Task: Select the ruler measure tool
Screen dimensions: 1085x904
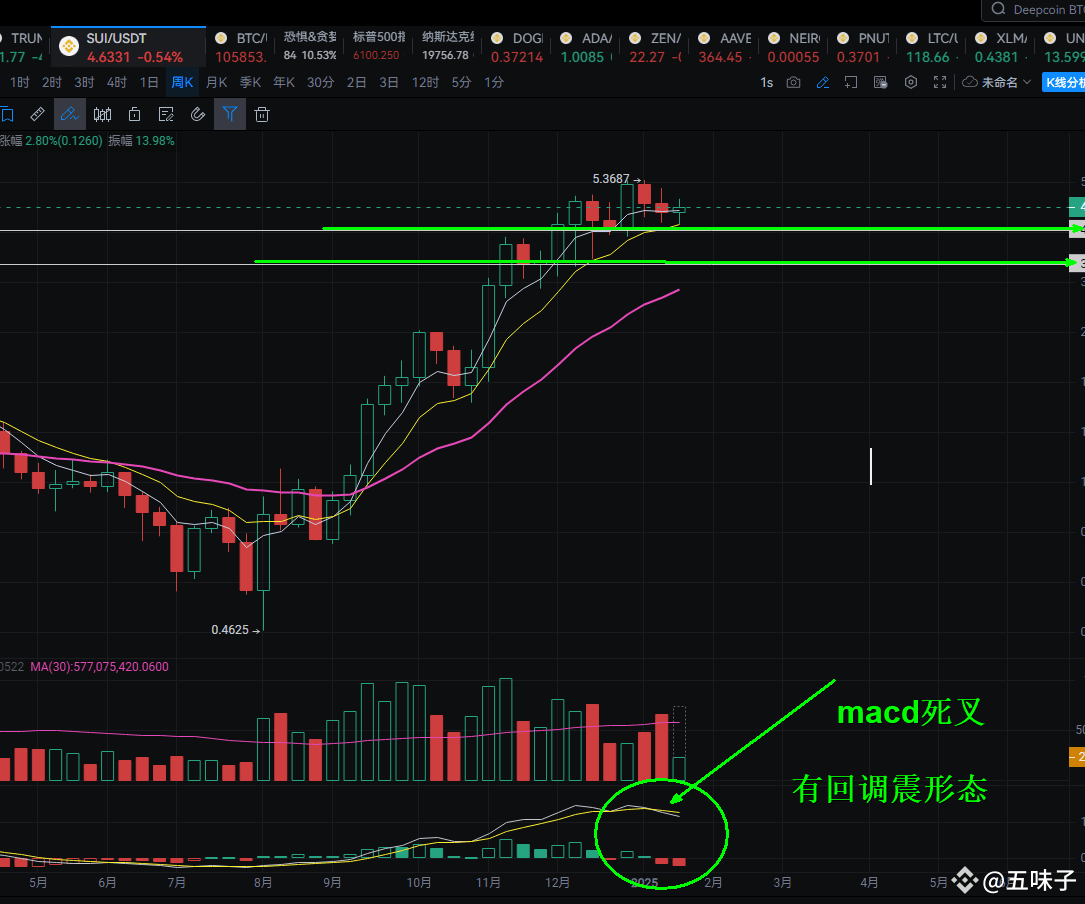Action: 37,114
